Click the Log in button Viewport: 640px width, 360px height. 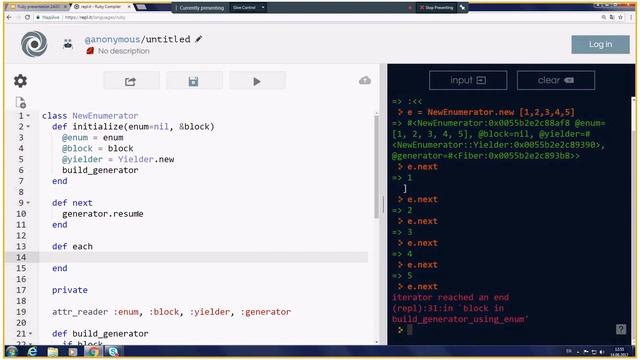600,44
